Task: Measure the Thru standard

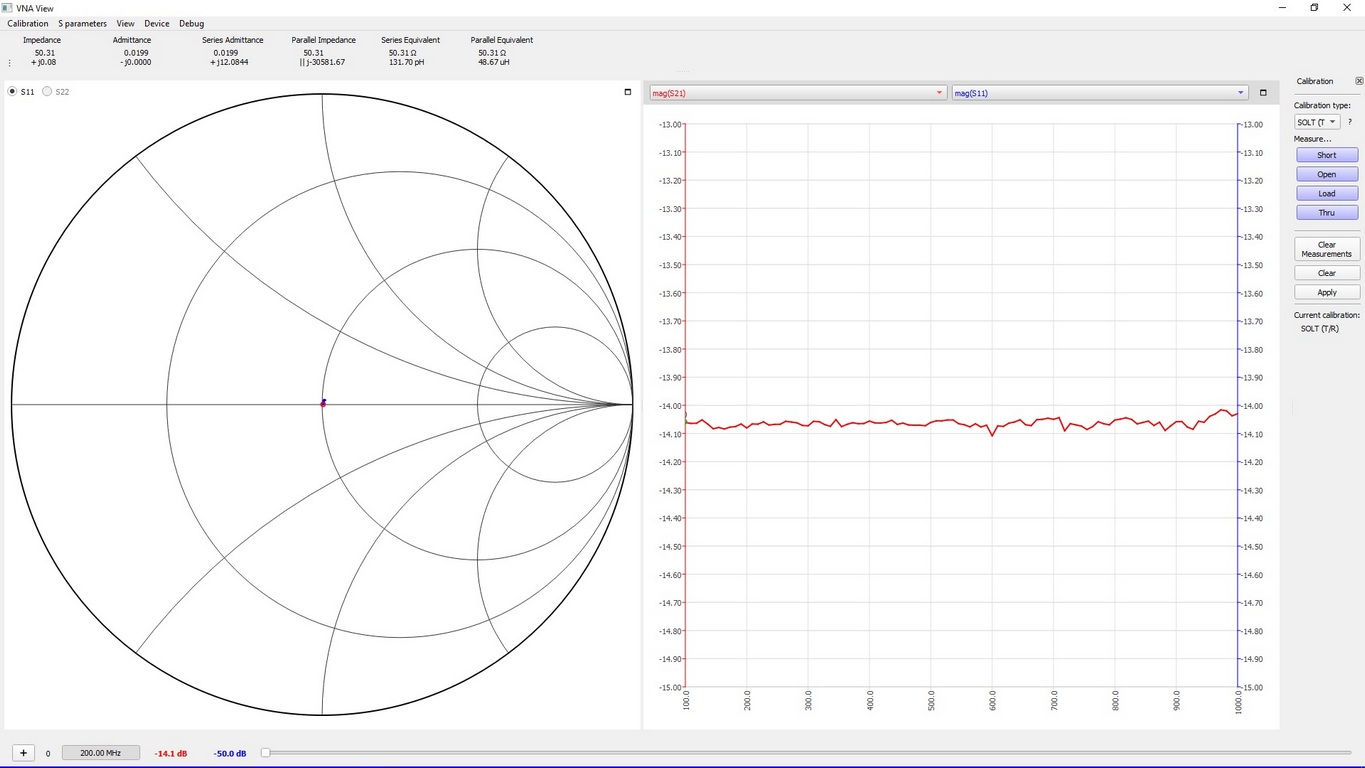Action: pyautogui.click(x=1327, y=212)
